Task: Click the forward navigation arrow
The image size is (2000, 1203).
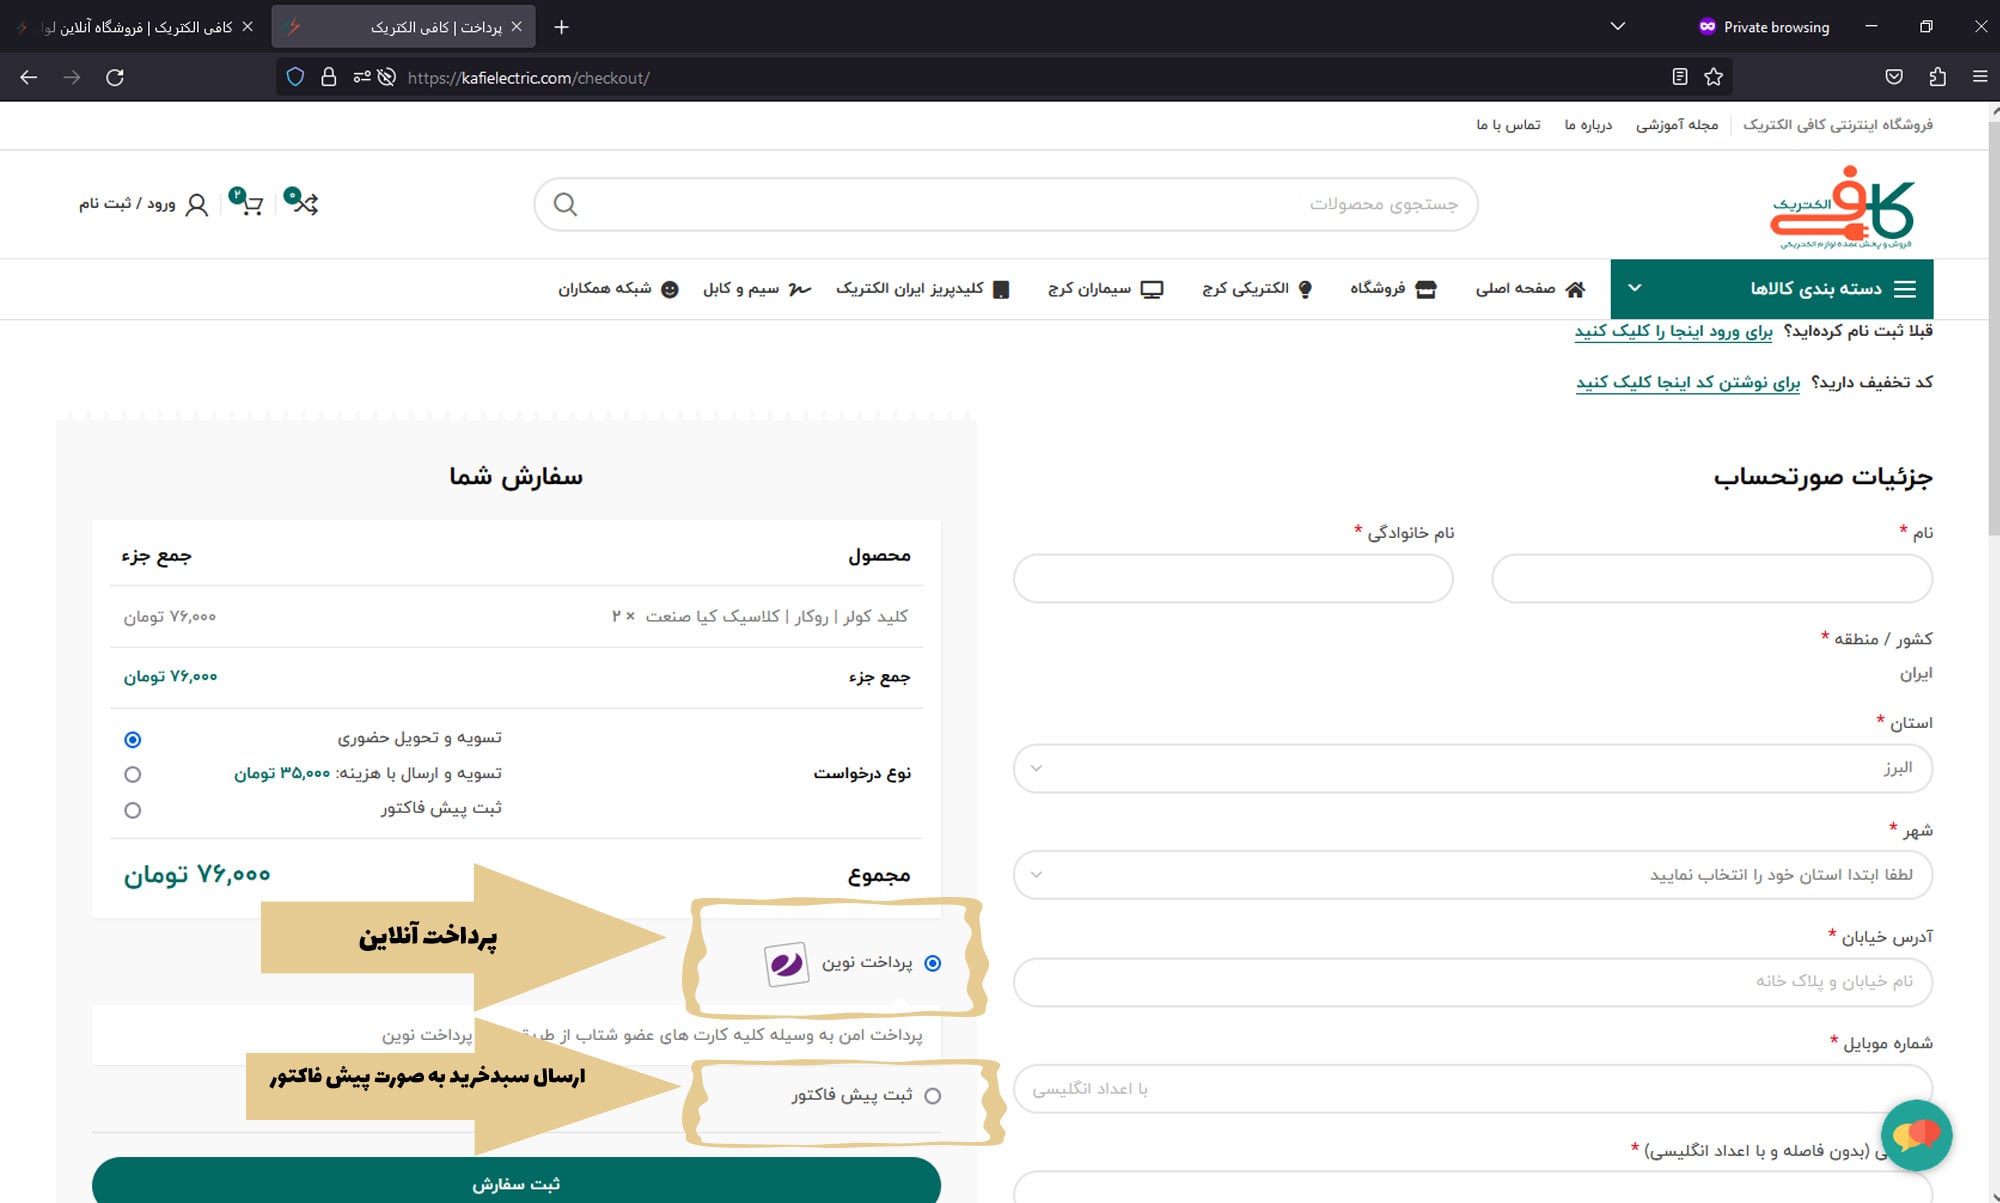Action: [71, 77]
